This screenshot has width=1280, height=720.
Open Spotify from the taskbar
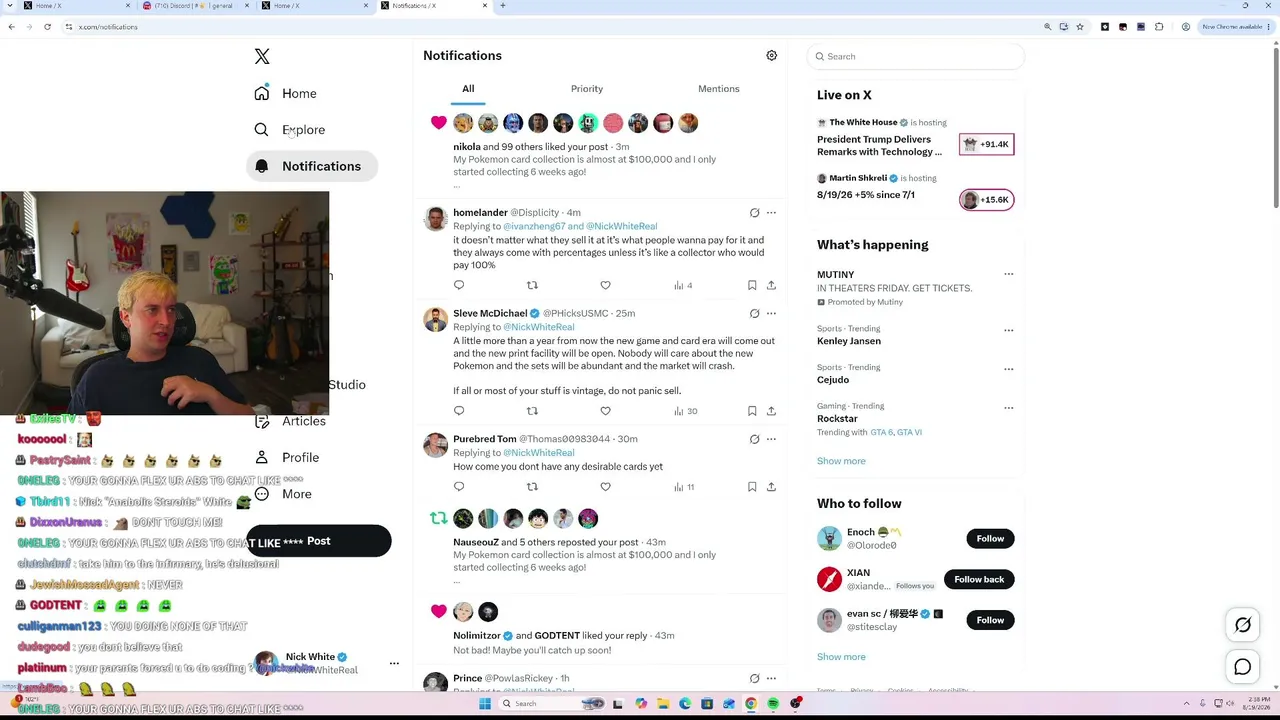coord(773,704)
